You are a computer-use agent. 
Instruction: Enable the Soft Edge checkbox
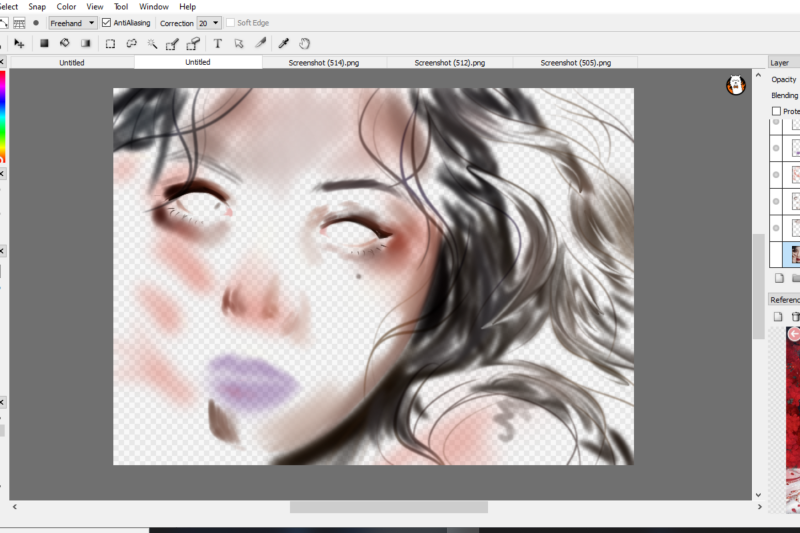pos(231,23)
